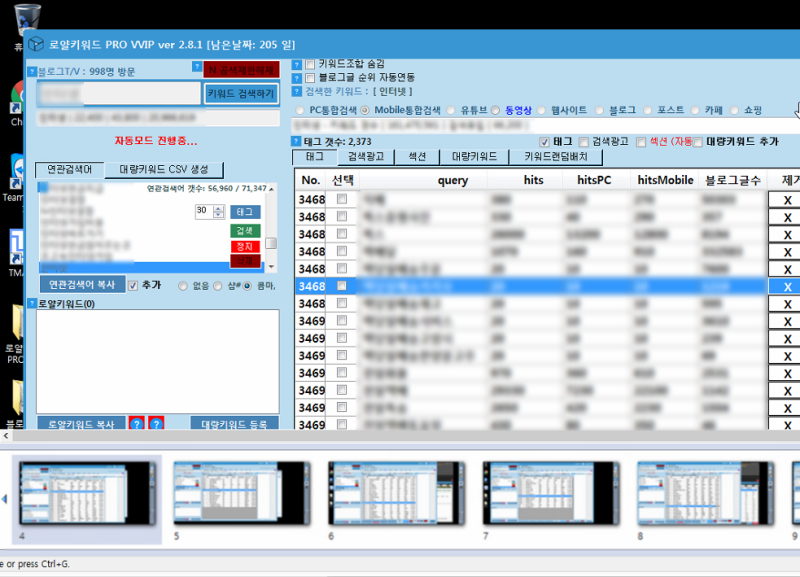Choose 샵# separator radio option
The height and width of the screenshot is (577, 800).
coord(218,286)
